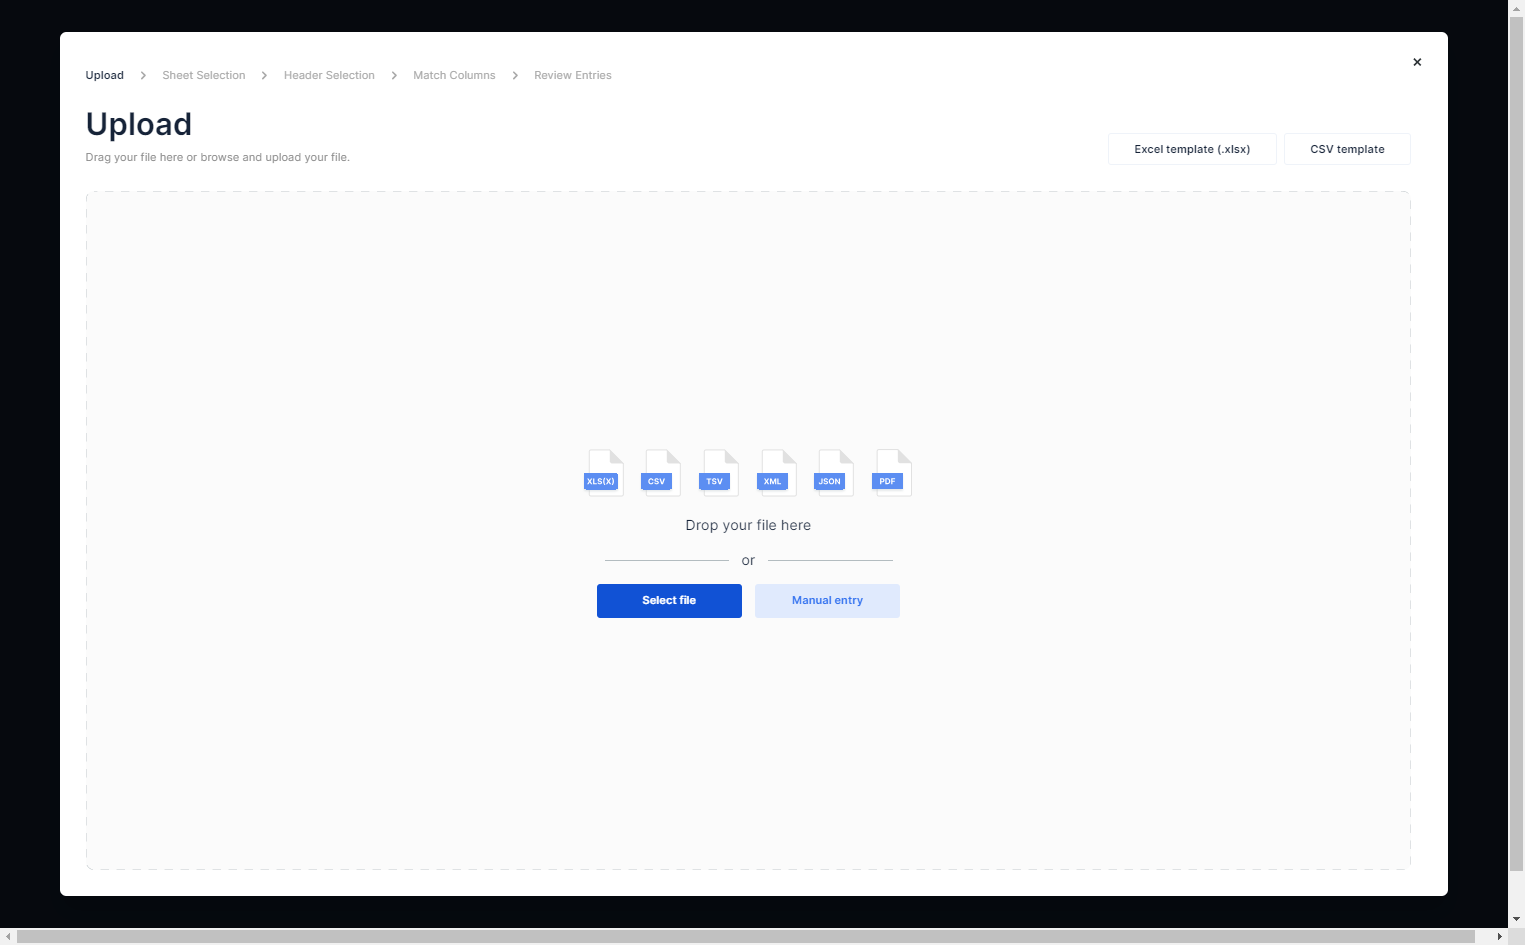Click the TSV file type icon
The height and width of the screenshot is (945, 1525).
(719, 473)
